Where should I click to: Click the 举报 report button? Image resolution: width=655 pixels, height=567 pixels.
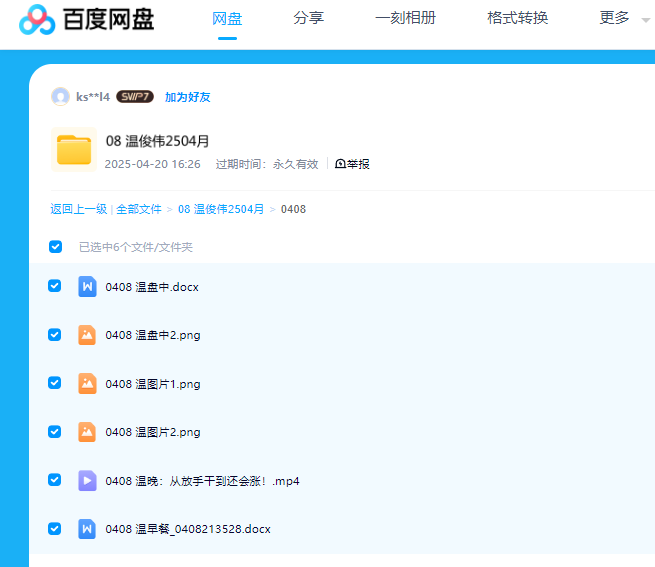[x=352, y=164]
